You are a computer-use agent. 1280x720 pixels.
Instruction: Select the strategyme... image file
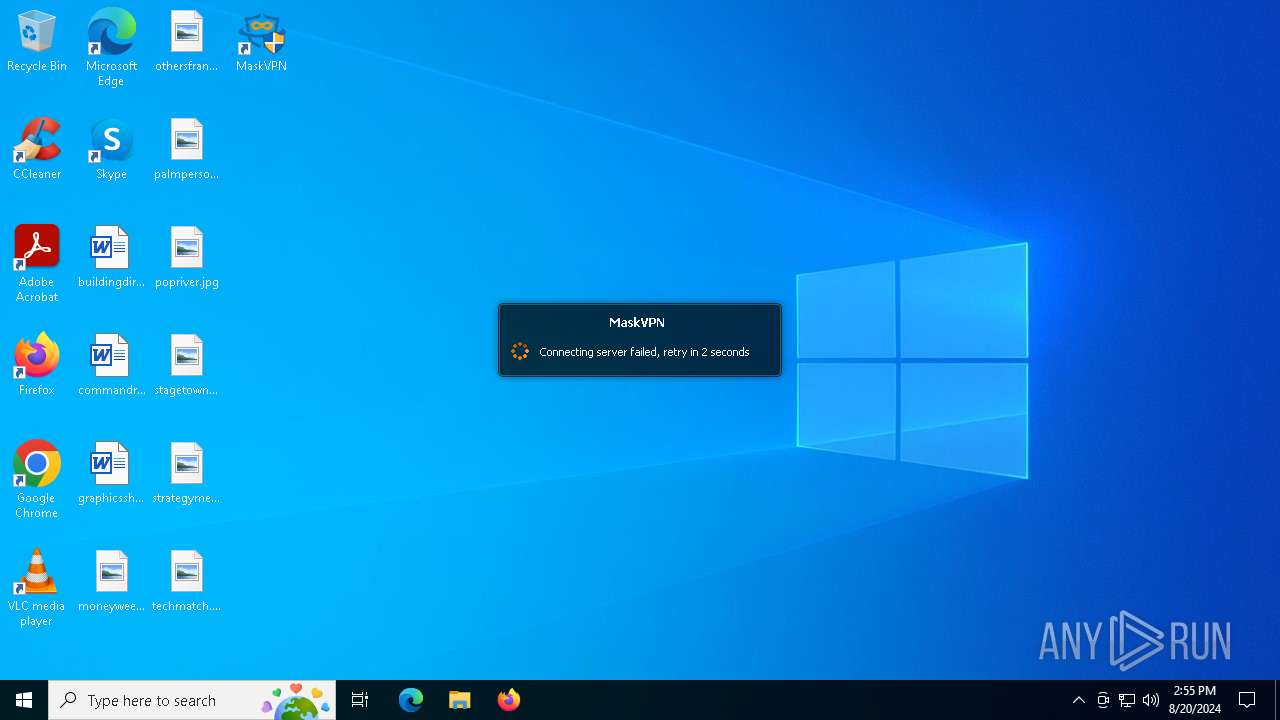186,474
